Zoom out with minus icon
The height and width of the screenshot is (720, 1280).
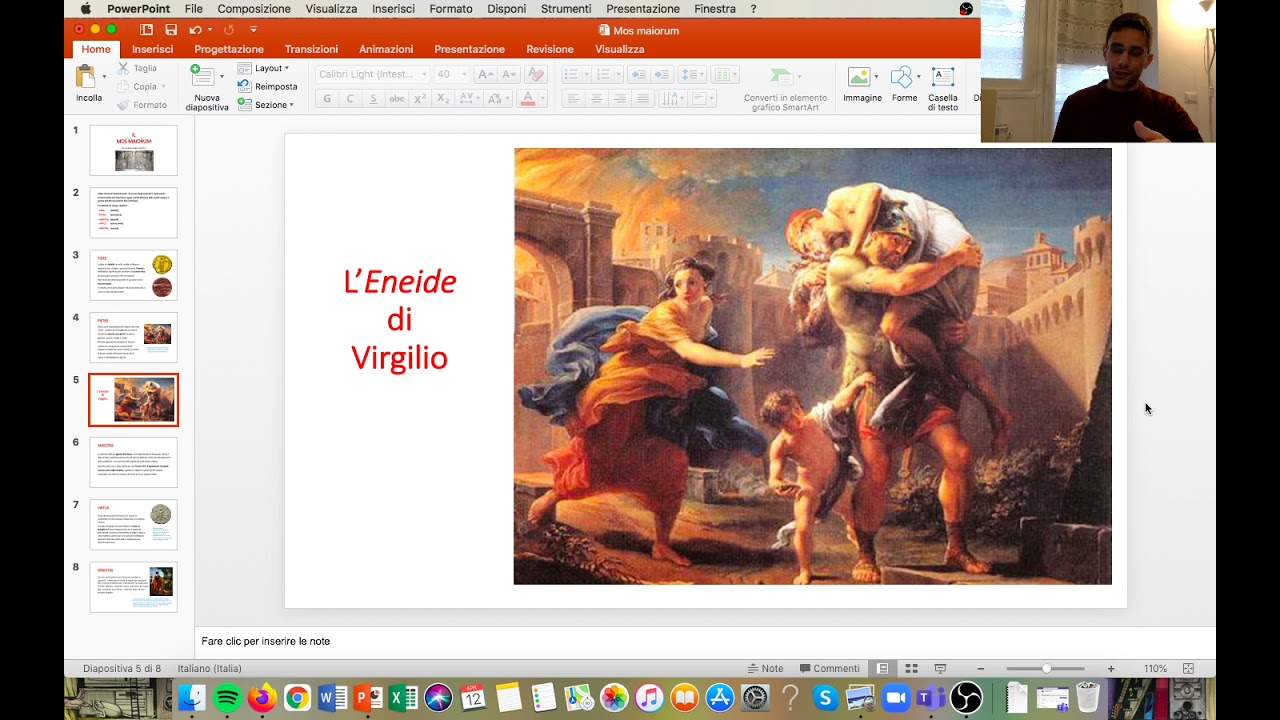981,669
